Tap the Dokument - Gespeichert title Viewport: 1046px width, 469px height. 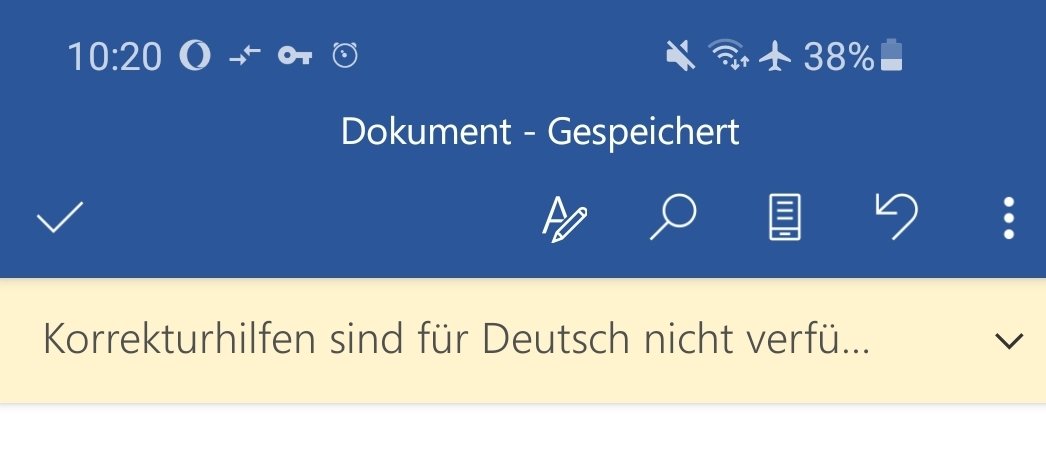click(x=540, y=131)
